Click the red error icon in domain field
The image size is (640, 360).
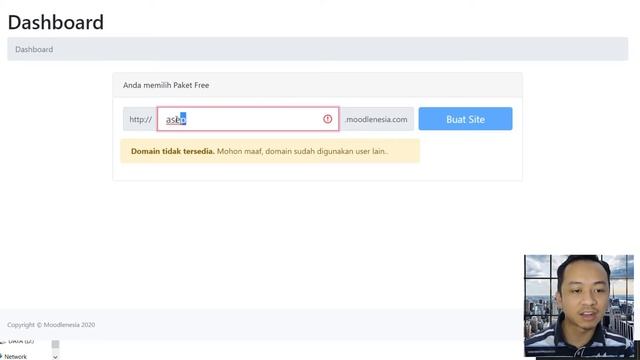tap(327, 119)
